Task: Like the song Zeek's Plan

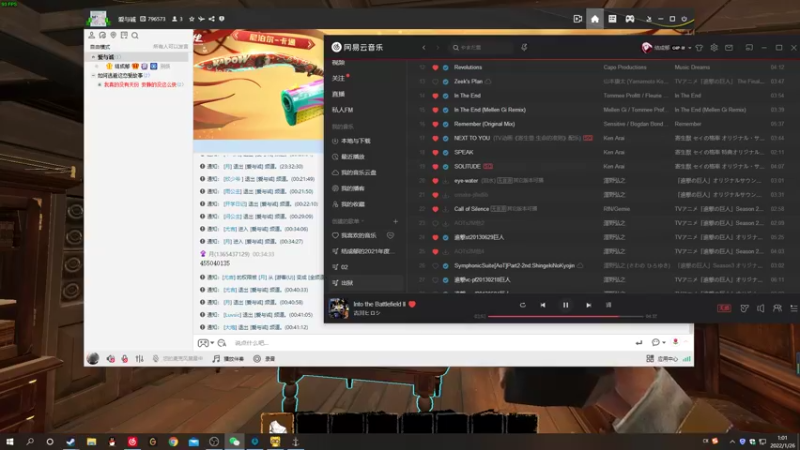Action: click(435, 82)
